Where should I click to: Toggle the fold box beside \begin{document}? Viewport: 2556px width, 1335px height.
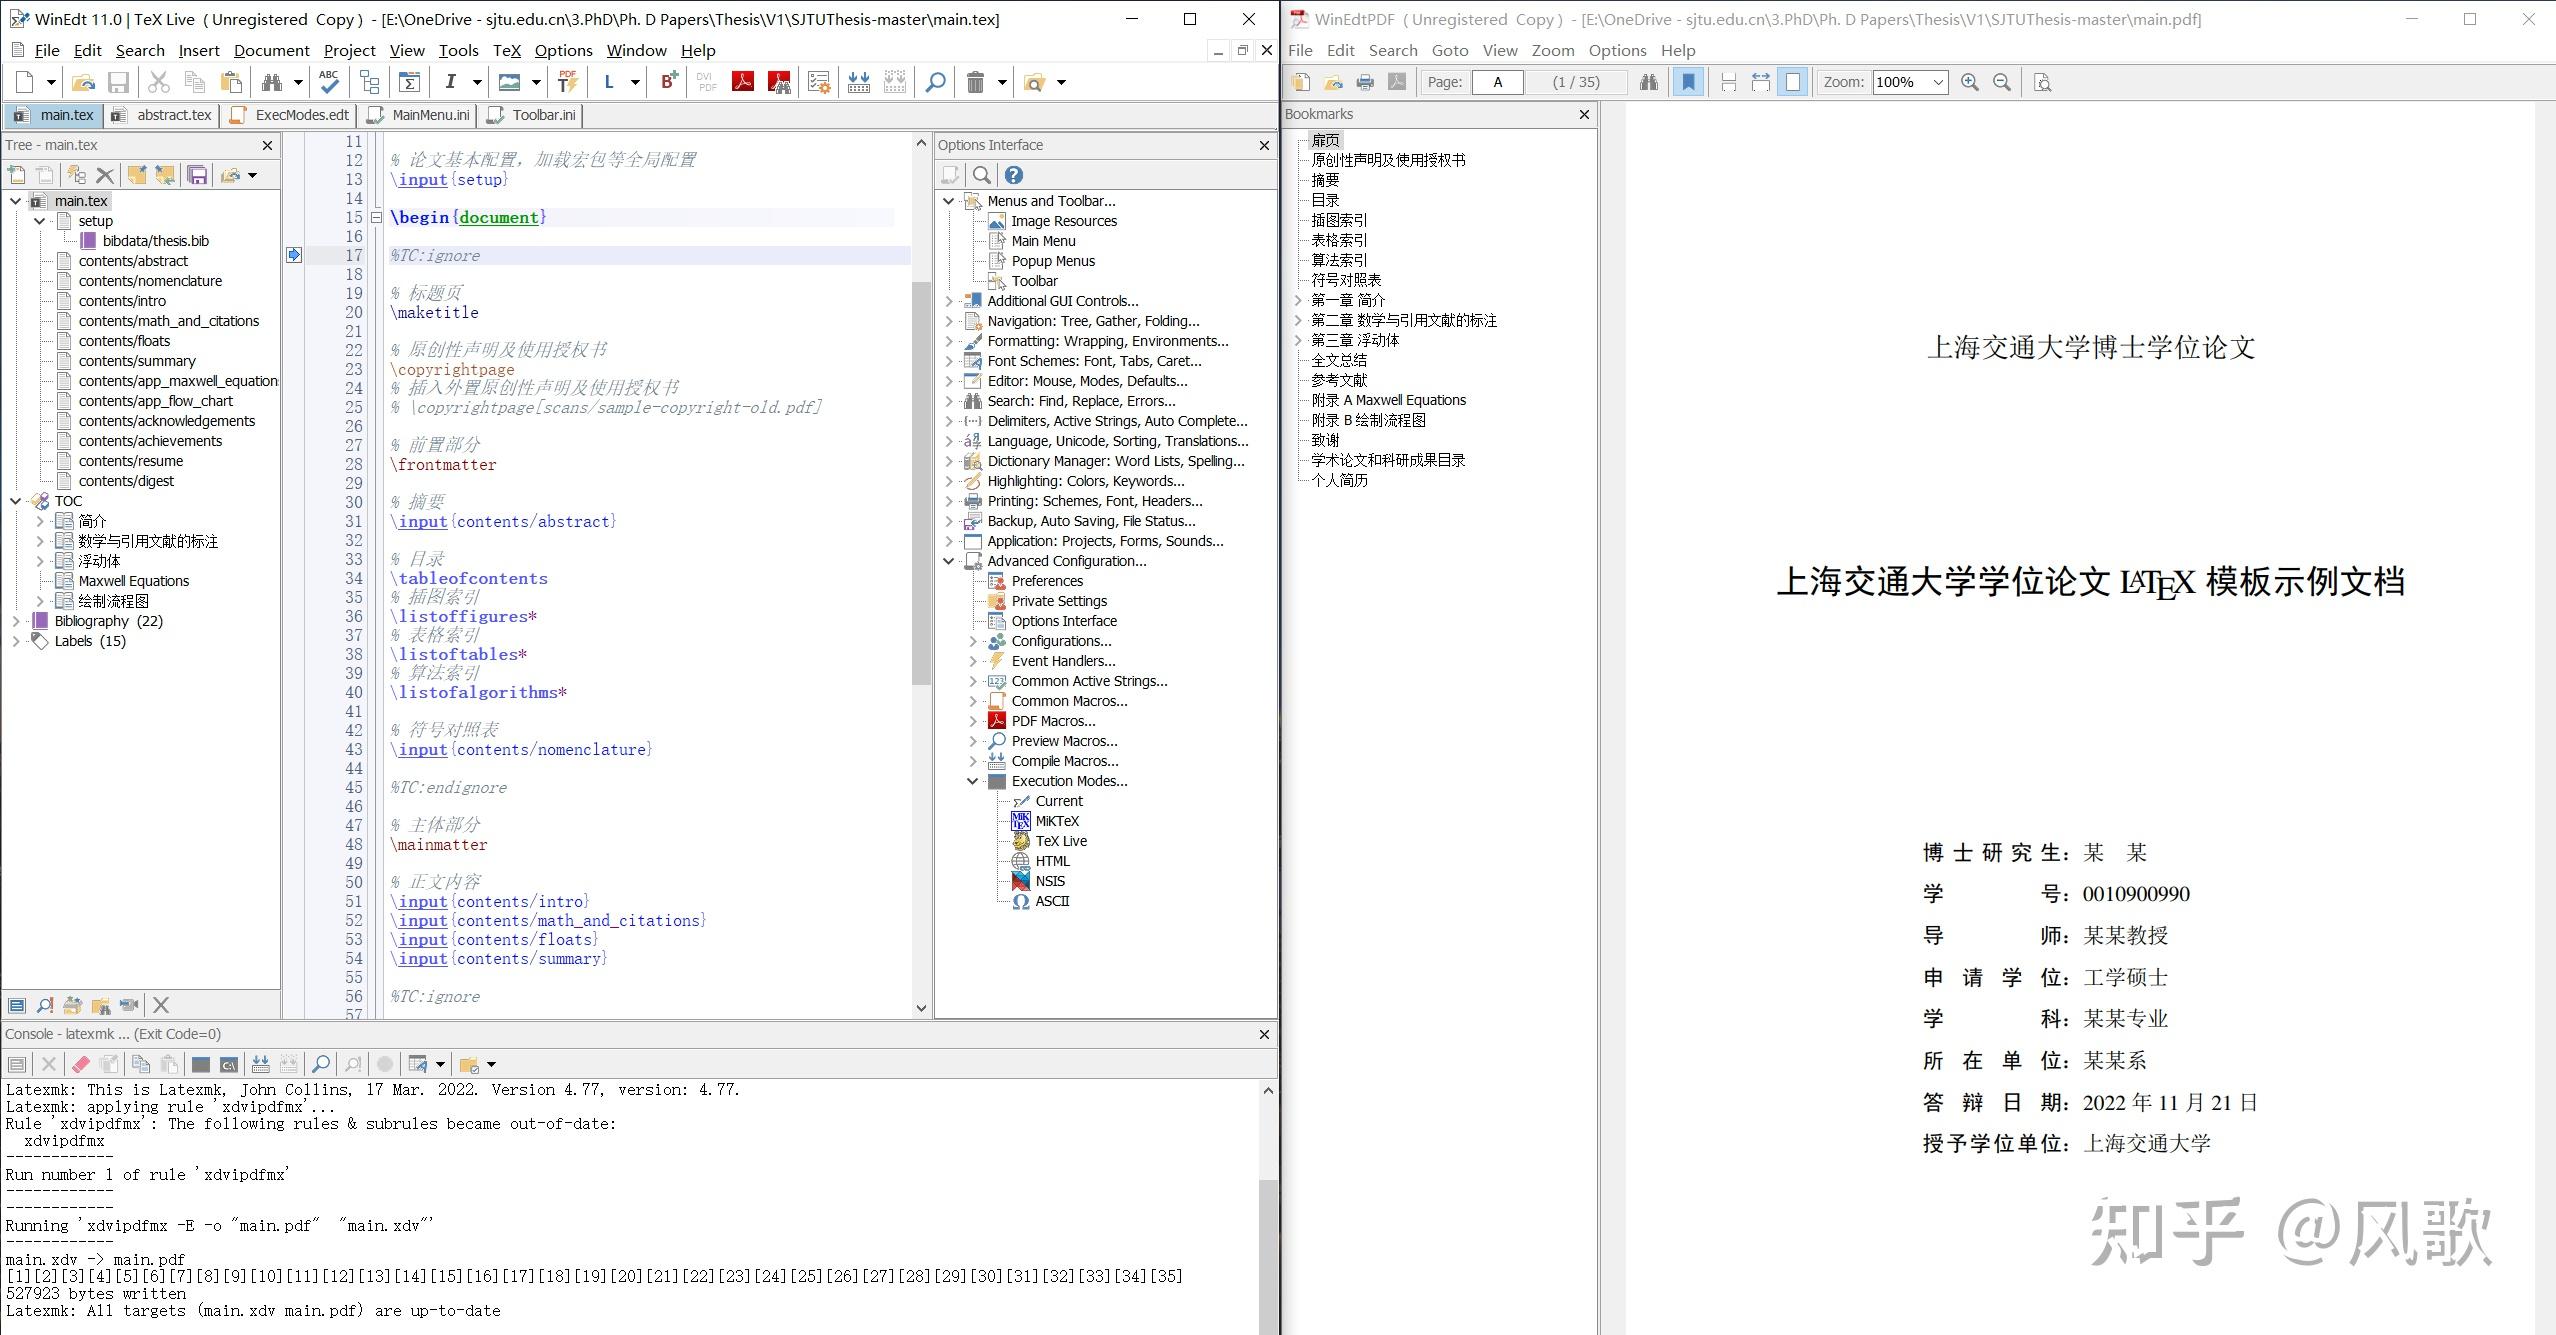coord(376,217)
